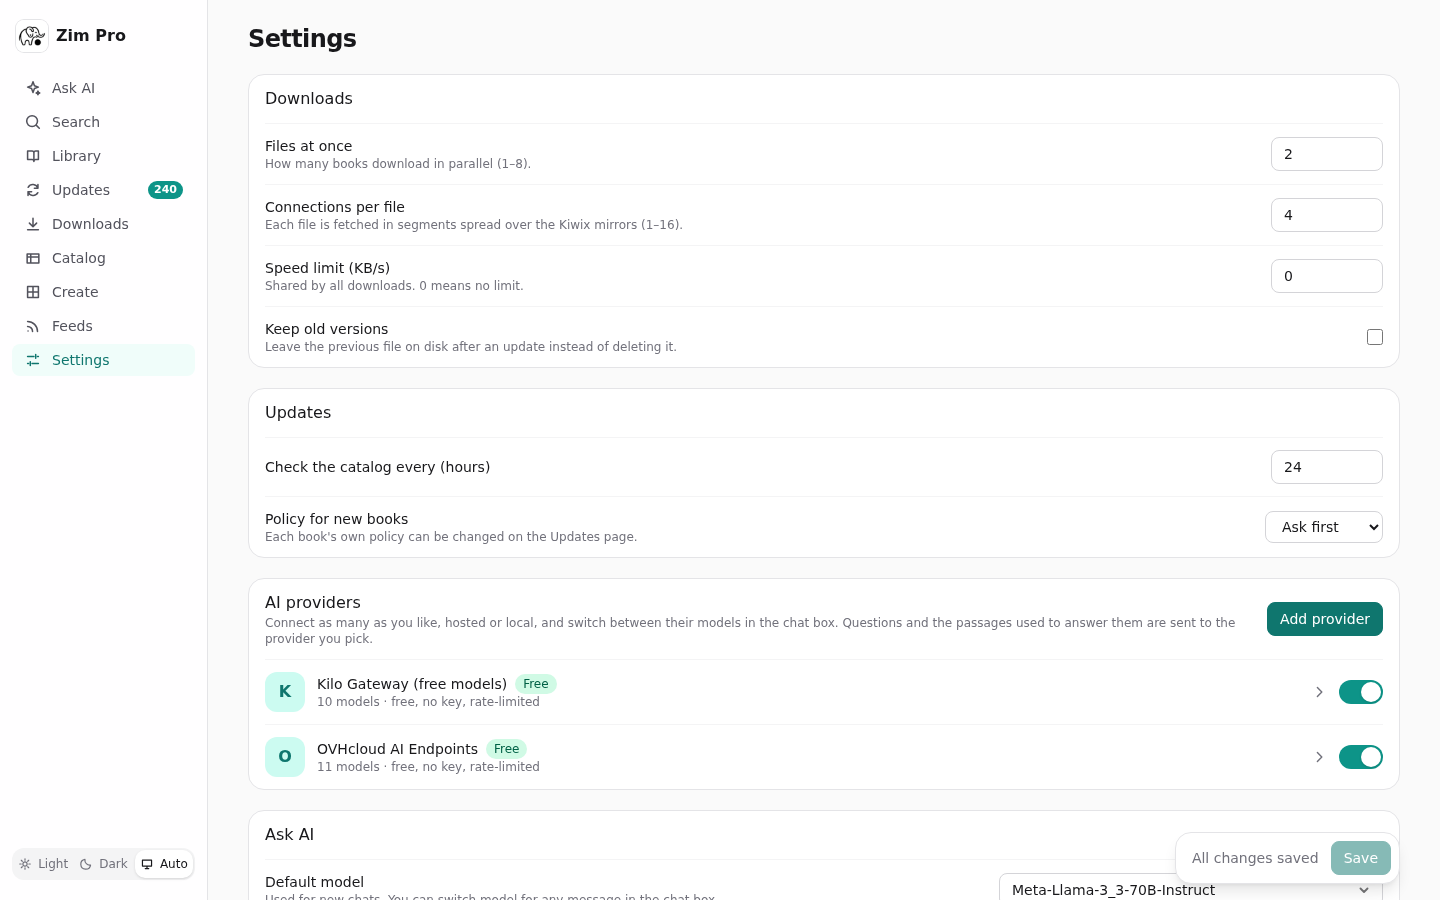The image size is (1440, 900).
Task: Turn off the OVHcloud AI Endpoints toggle
Action: [1361, 757]
